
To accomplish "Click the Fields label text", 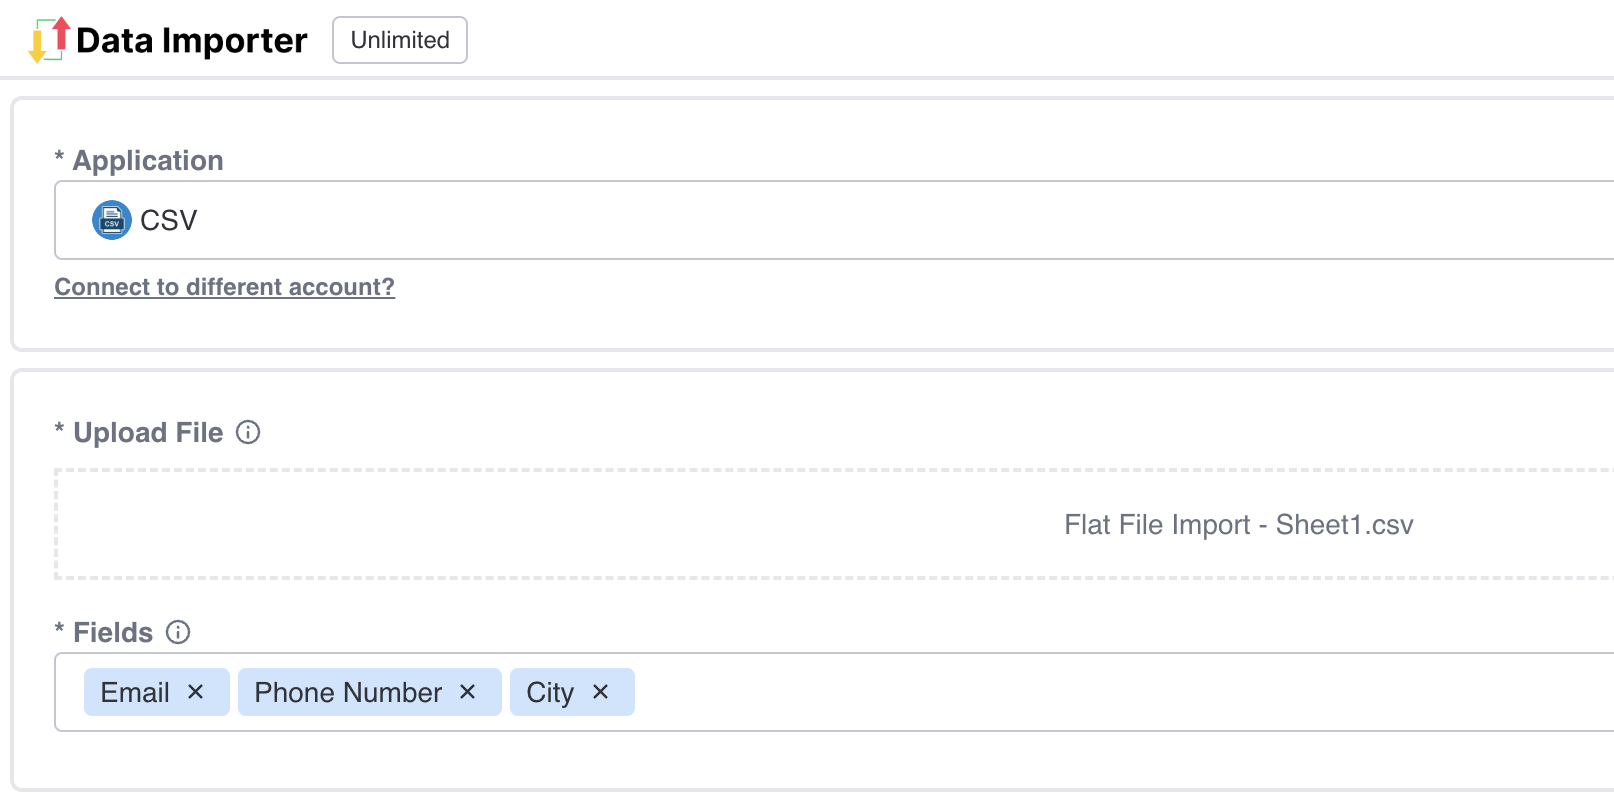I will [x=113, y=633].
